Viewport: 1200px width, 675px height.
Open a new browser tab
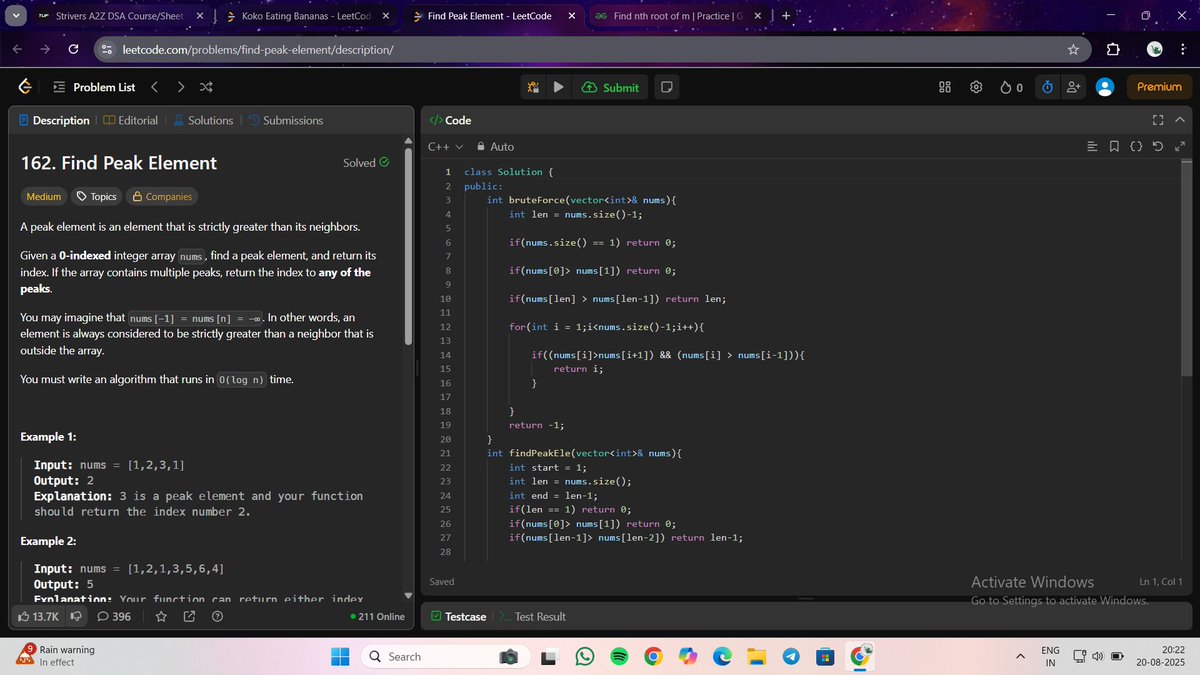tap(786, 16)
